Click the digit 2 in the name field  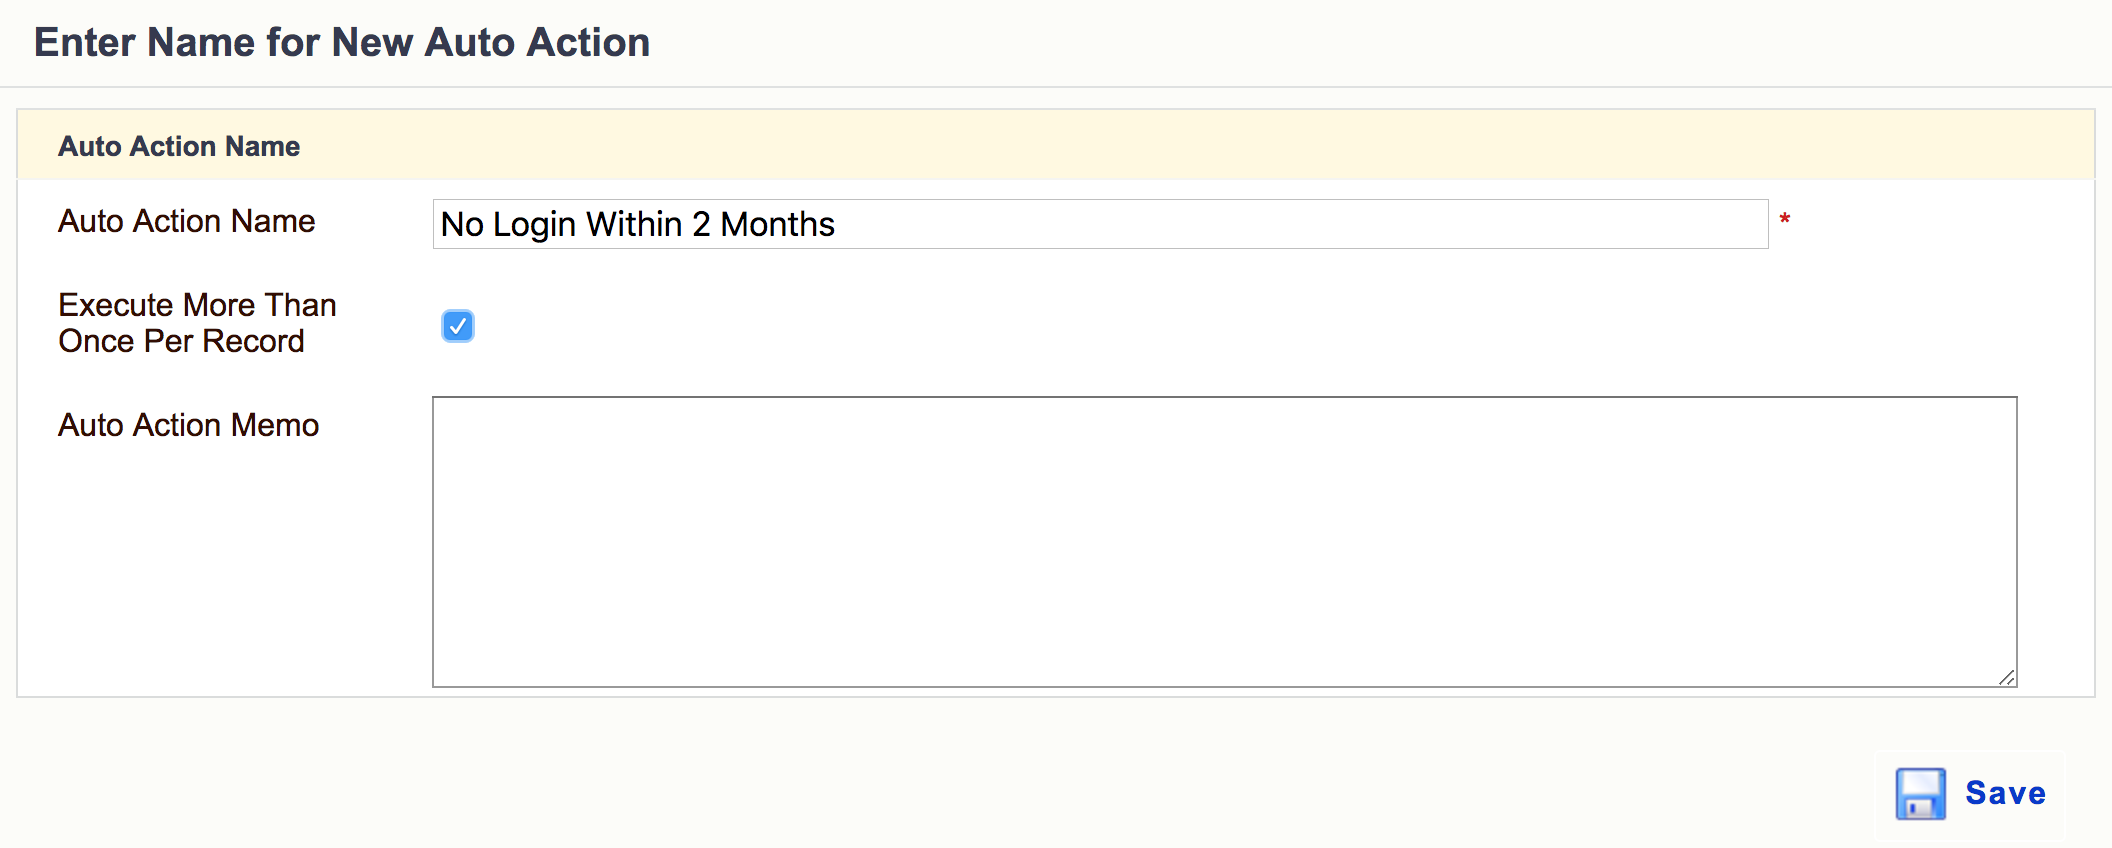pos(701,224)
